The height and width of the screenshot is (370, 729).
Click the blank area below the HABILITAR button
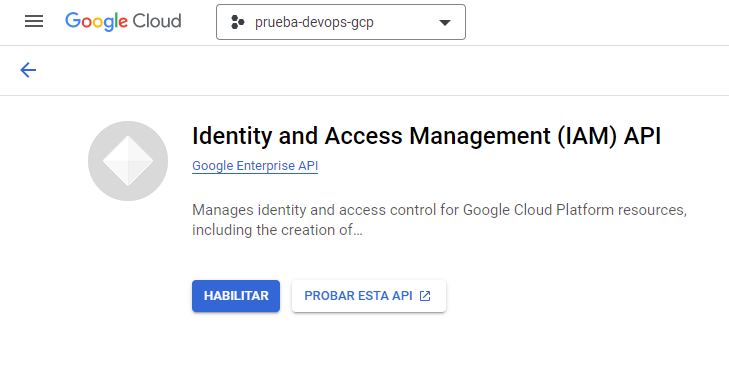tap(236, 342)
